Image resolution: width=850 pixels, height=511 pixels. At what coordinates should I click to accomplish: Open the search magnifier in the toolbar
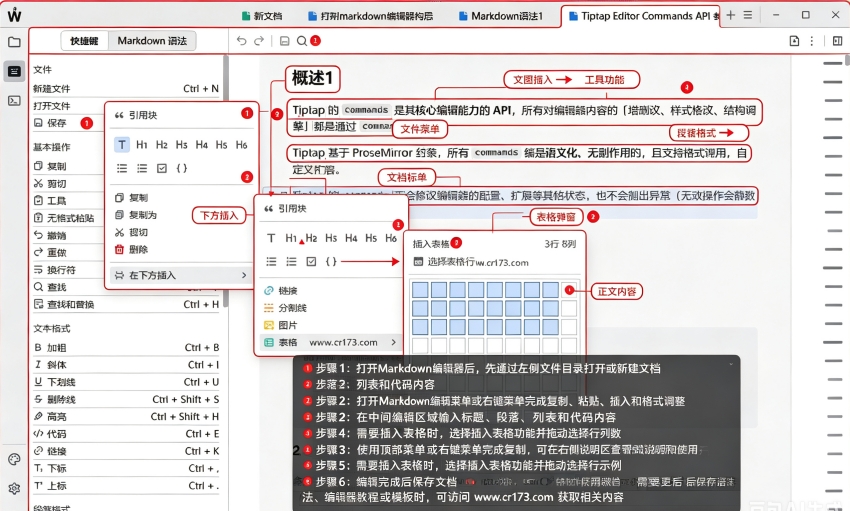point(302,41)
